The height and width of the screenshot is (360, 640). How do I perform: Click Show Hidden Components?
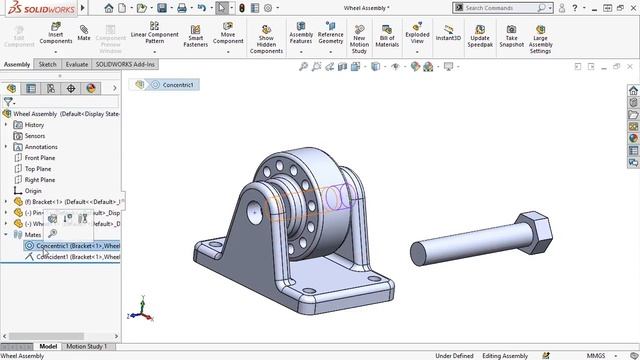pyautogui.click(x=266, y=39)
